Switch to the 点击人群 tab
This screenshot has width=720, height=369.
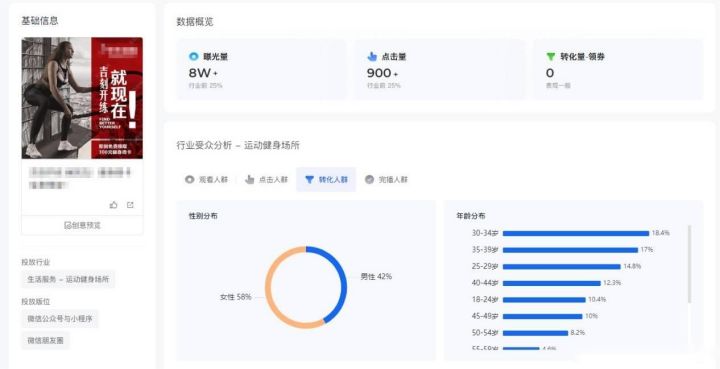pyautogui.click(x=266, y=179)
